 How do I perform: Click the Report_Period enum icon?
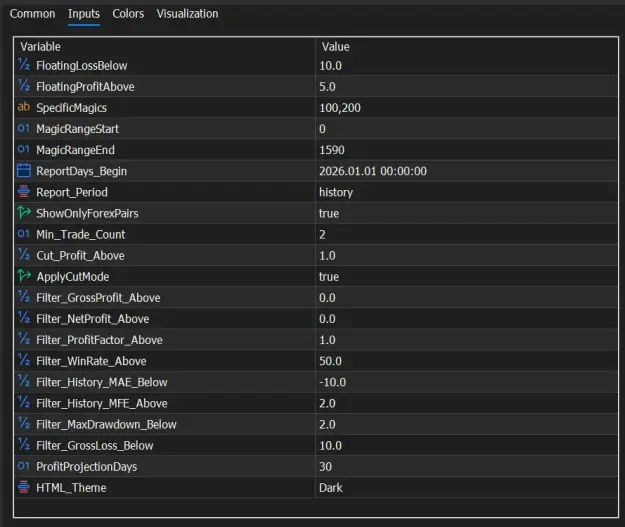[24, 191]
